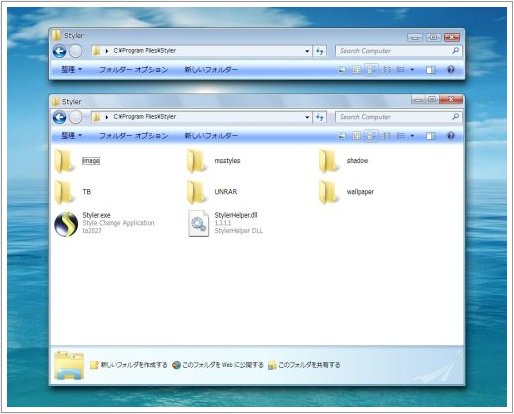Select details list view in upper window
This screenshot has height=414, width=514.
(x=401, y=70)
